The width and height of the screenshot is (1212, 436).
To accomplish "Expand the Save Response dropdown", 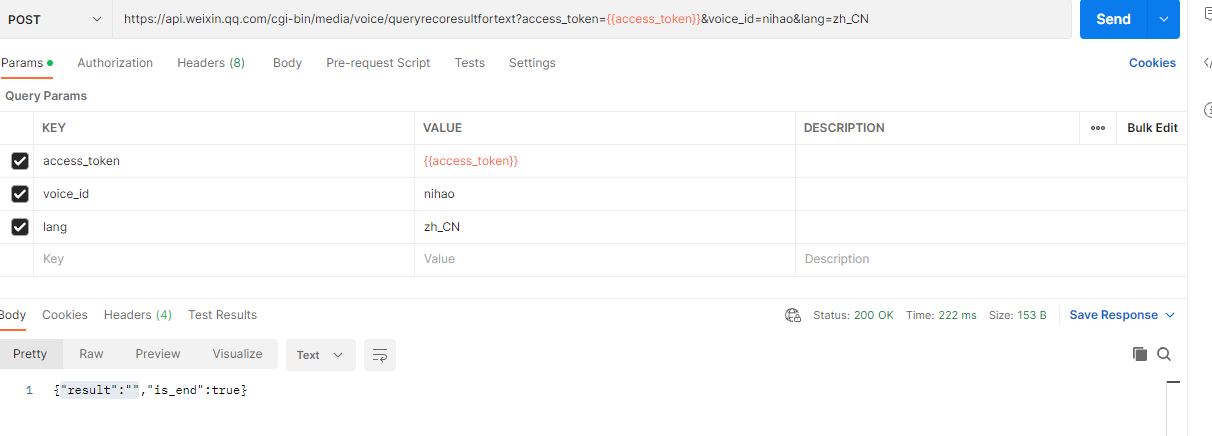I will point(1170,315).
